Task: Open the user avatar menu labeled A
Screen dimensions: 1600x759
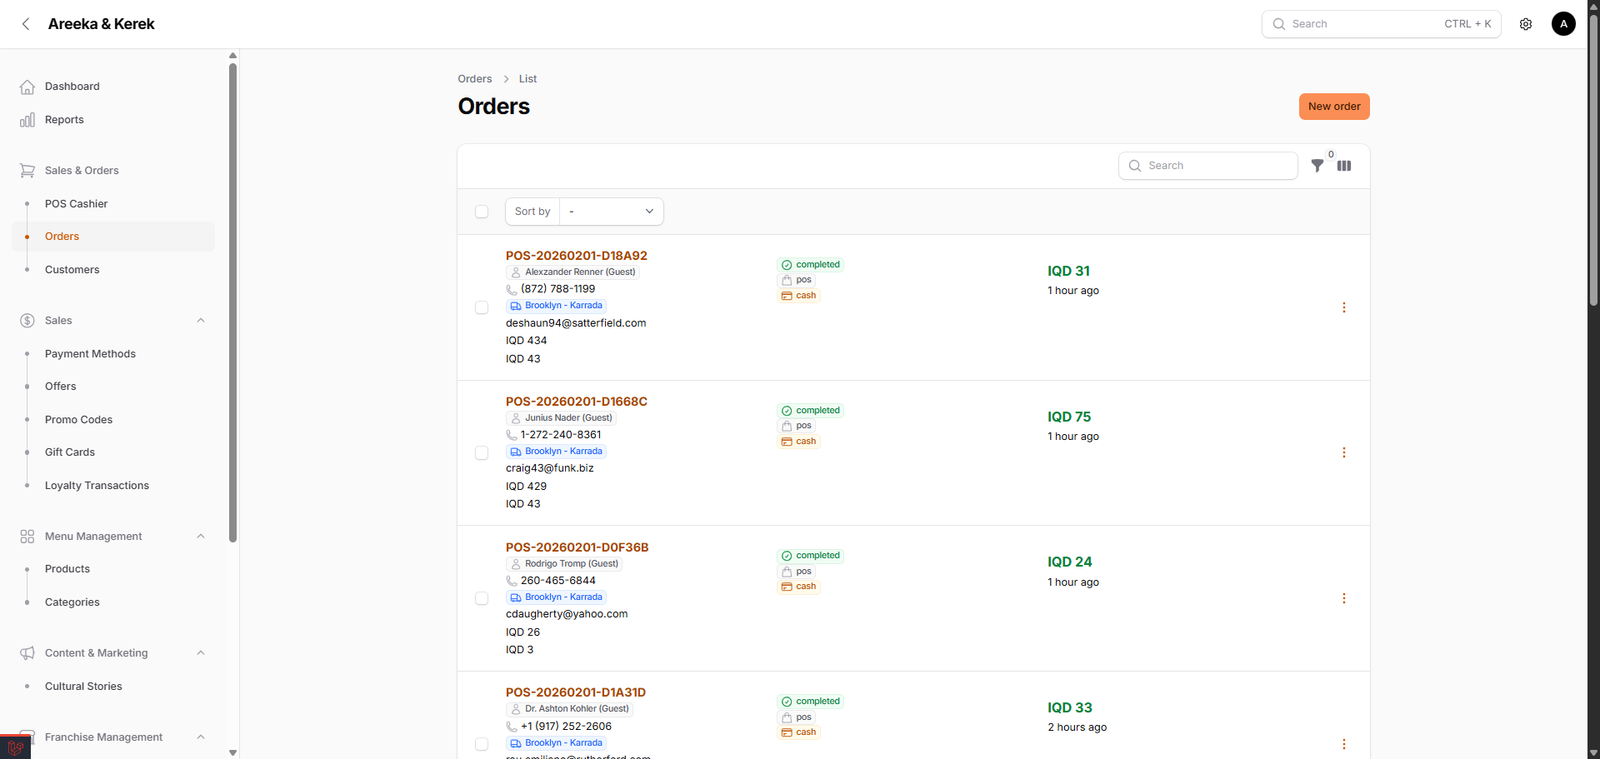Action: click(x=1564, y=24)
